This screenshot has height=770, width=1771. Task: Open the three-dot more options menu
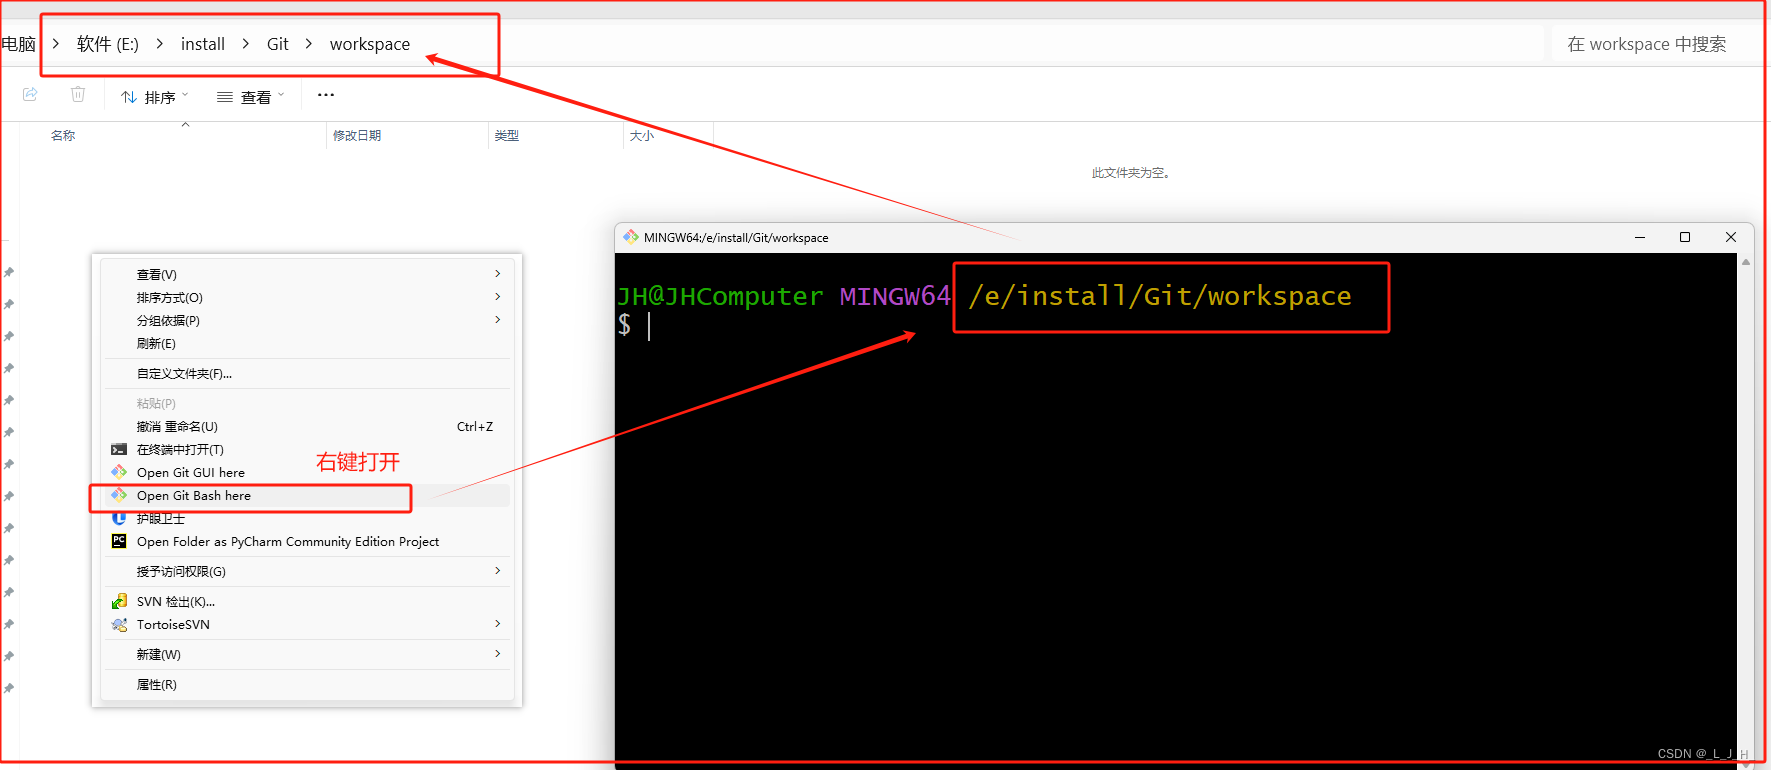(326, 95)
